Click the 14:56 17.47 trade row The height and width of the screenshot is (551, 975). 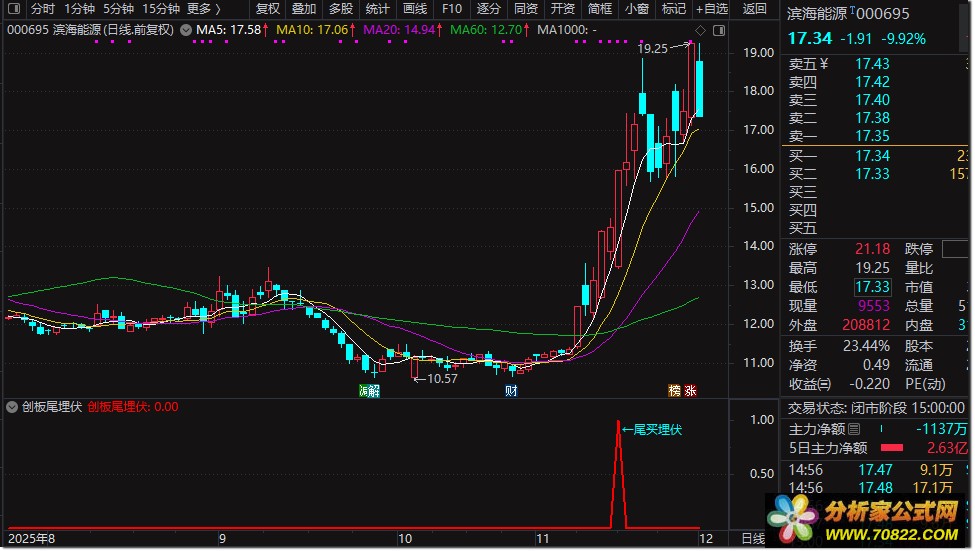(x=876, y=470)
